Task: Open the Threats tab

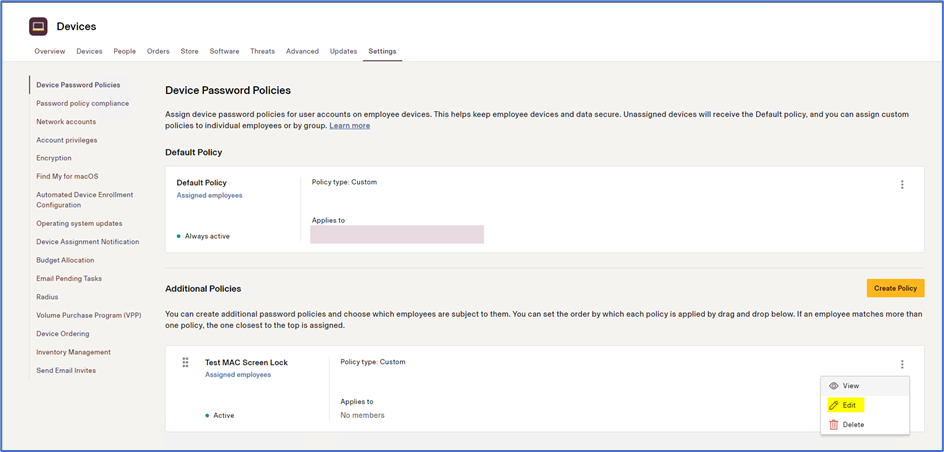Action: tap(262, 51)
